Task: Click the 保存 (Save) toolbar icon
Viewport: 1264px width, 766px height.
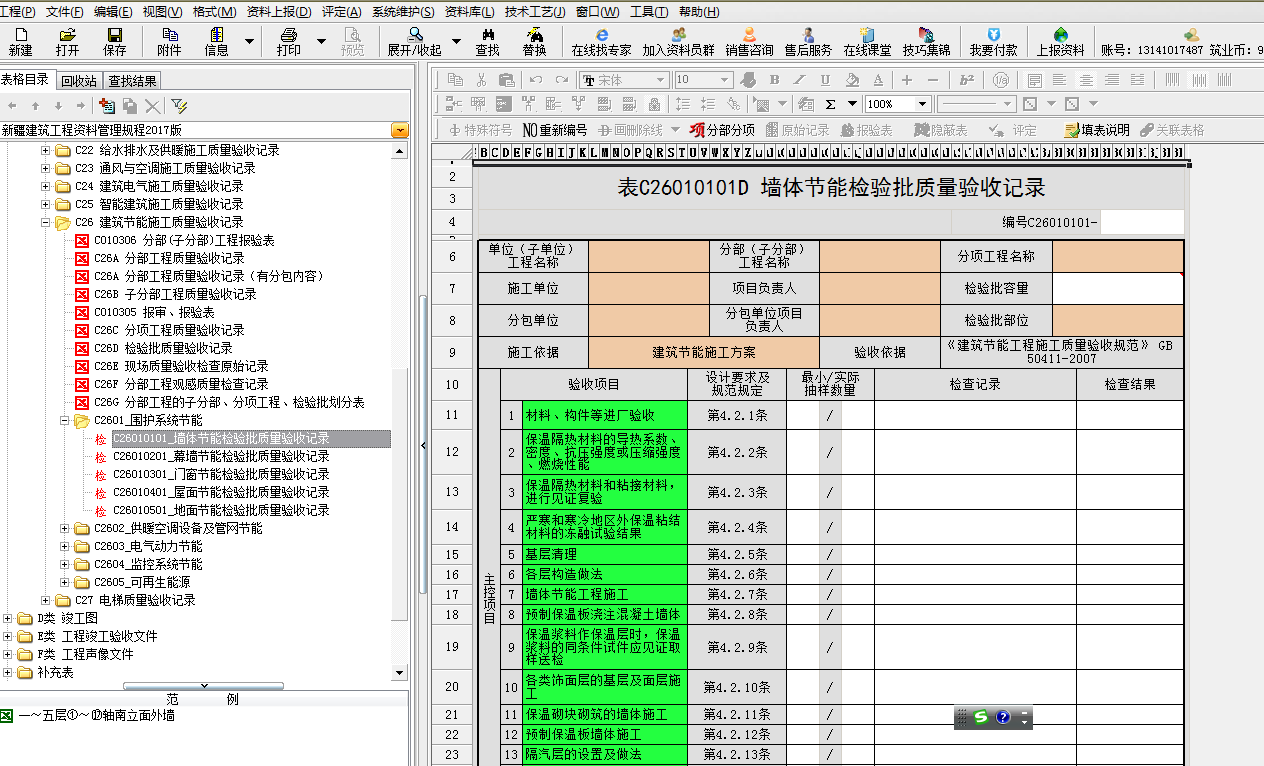Action: [x=114, y=41]
